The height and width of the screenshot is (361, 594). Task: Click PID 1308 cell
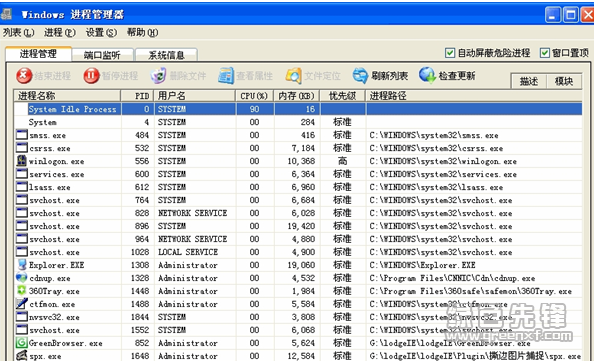[140, 265]
